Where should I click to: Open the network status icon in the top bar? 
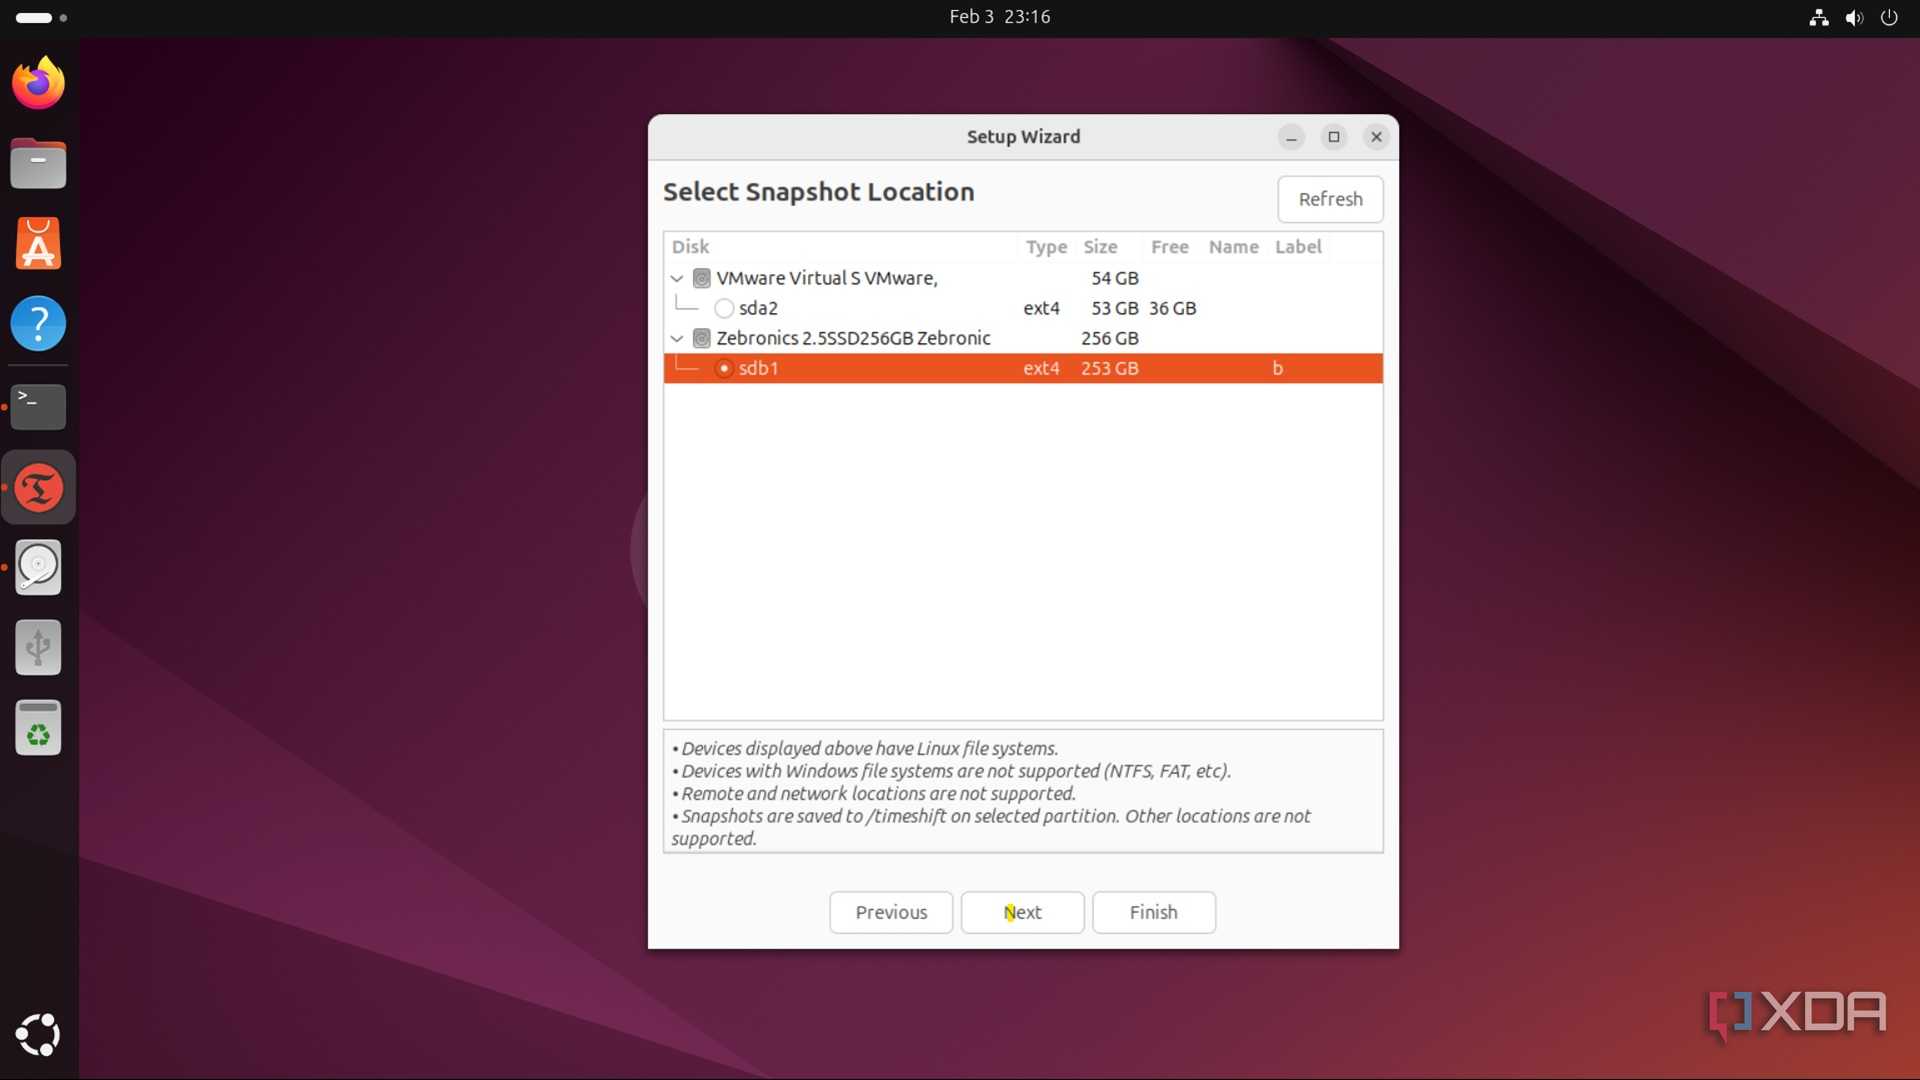coord(1819,17)
